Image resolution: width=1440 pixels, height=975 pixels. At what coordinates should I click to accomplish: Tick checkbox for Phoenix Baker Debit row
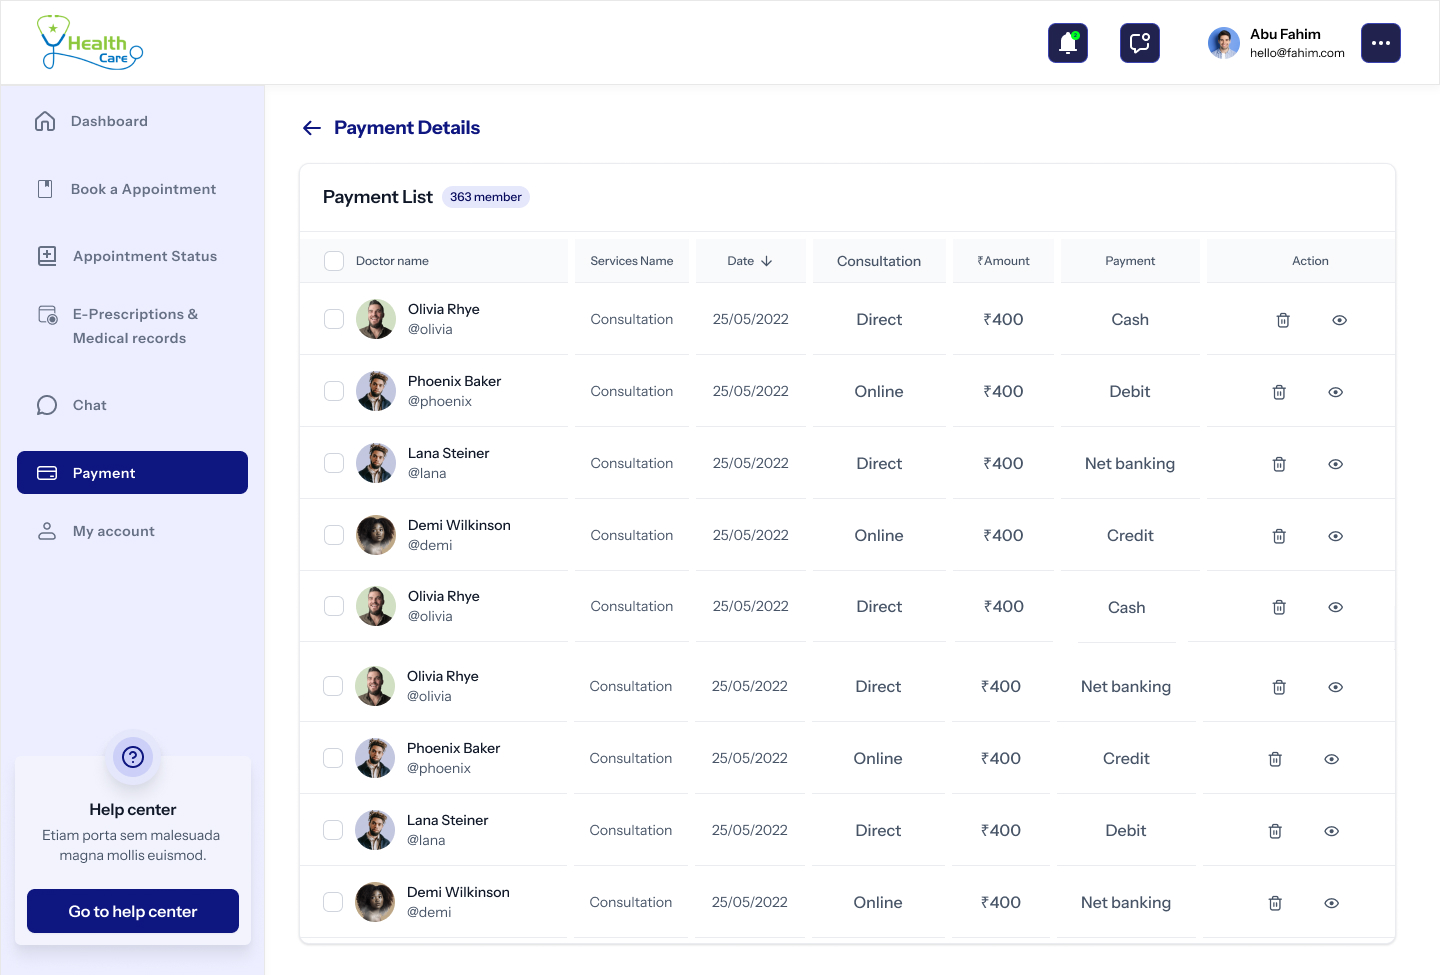334,391
